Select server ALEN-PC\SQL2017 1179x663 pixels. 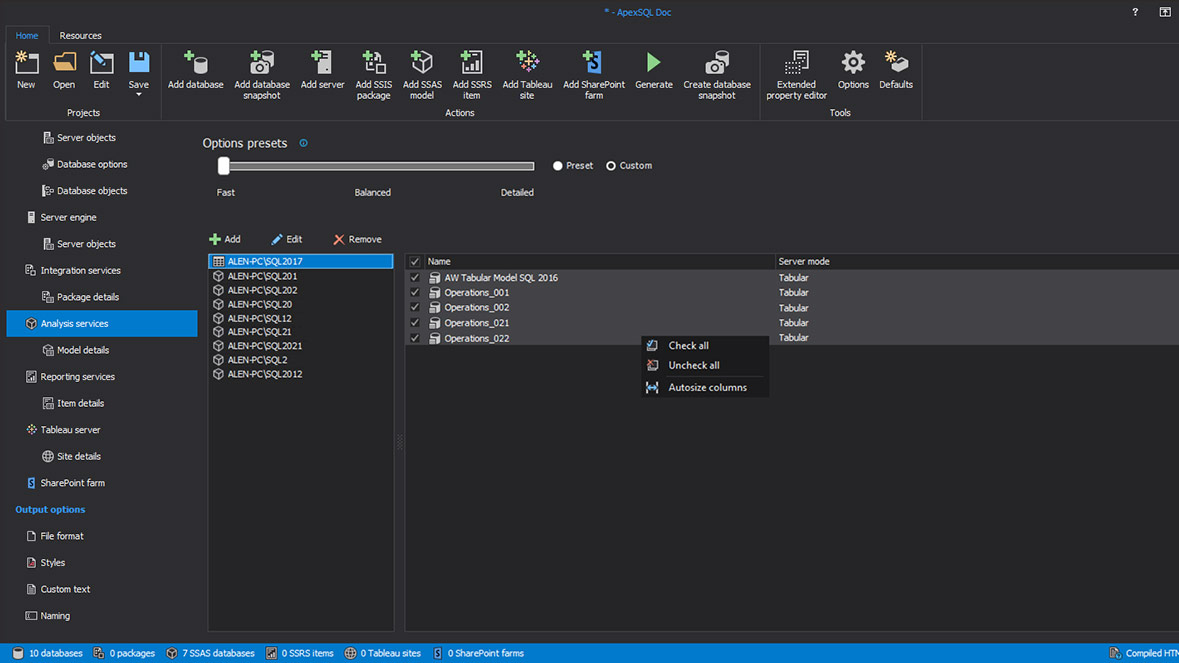point(301,261)
